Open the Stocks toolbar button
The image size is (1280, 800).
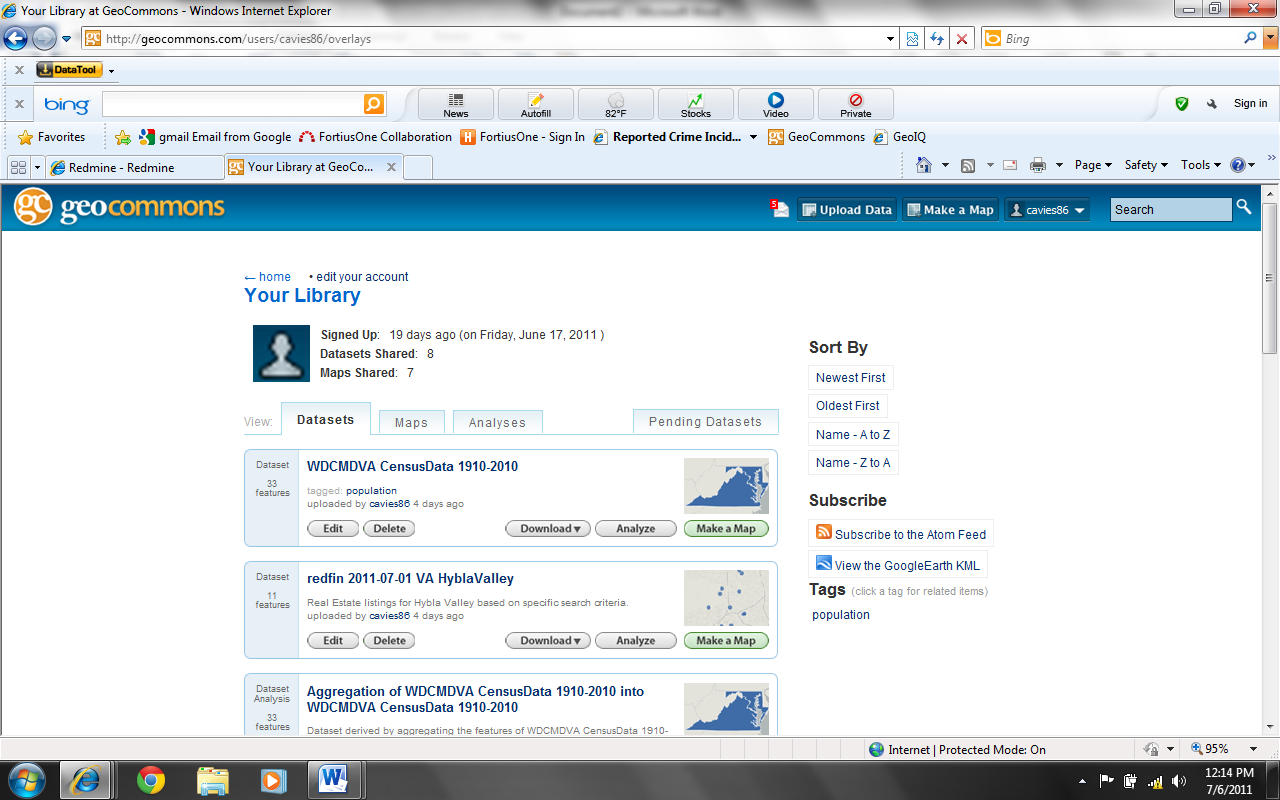pos(695,104)
